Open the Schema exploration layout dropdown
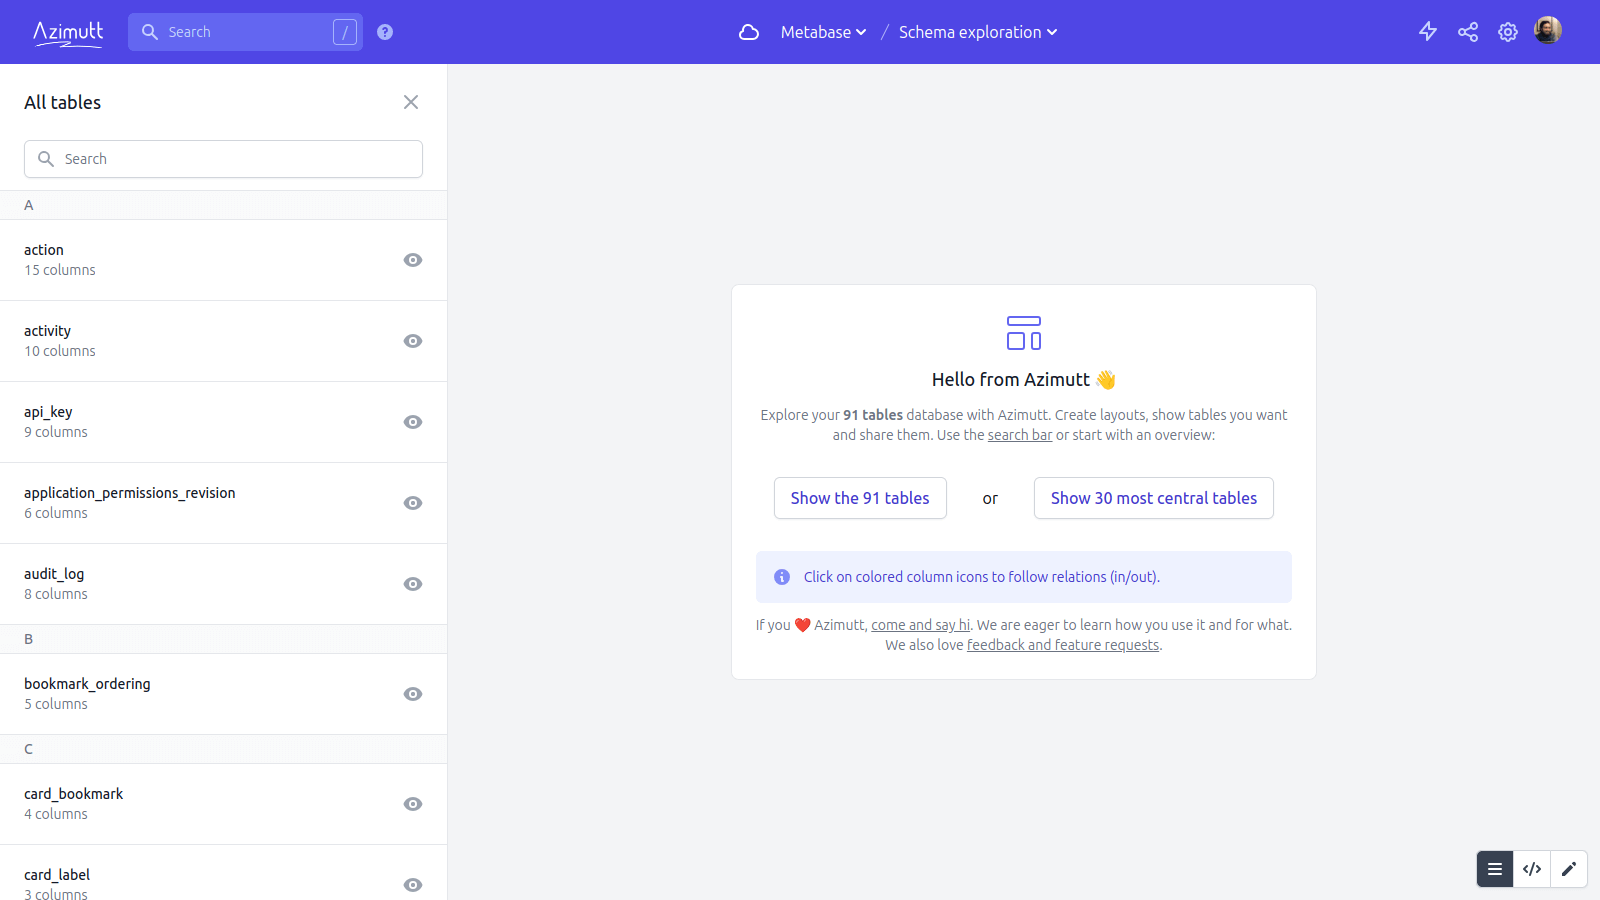The image size is (1600, 900). pos(977,32)
